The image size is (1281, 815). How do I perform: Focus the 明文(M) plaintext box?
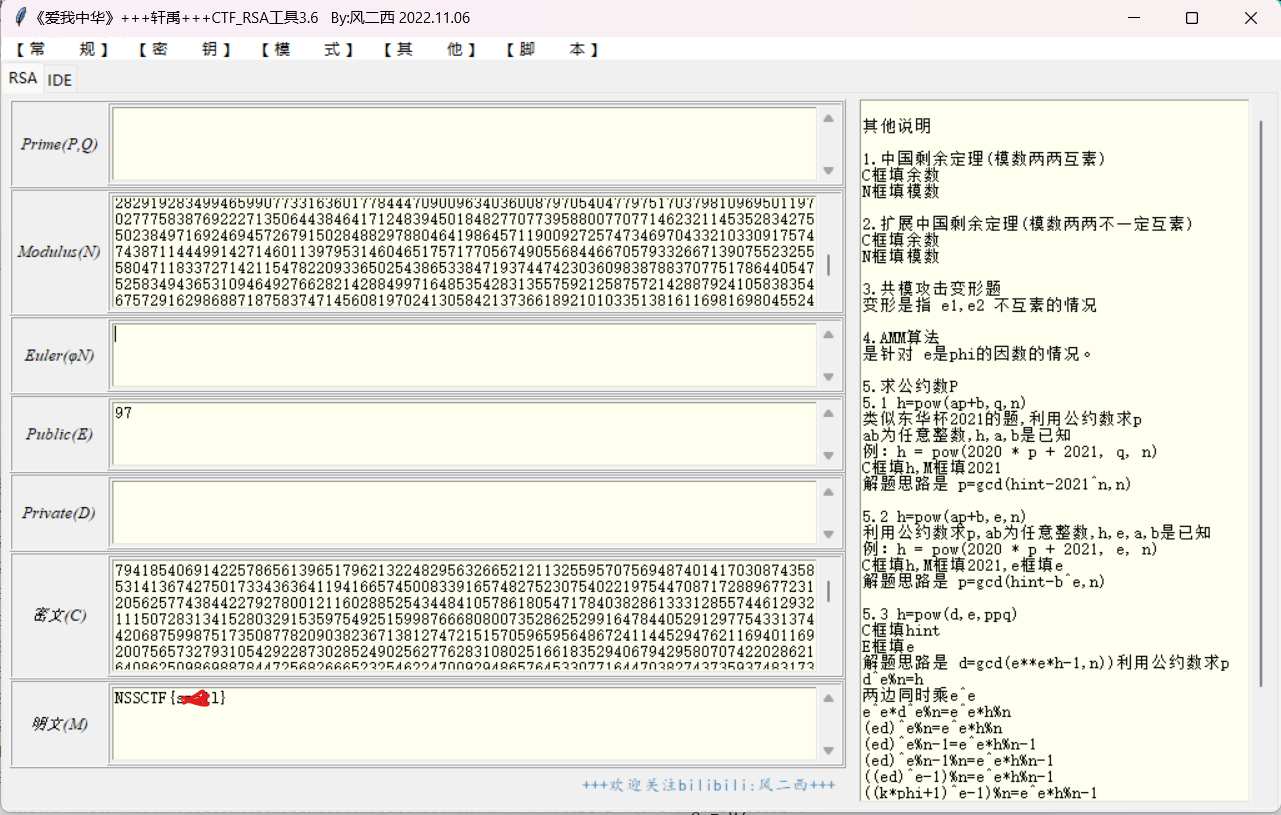coord(465,724)
